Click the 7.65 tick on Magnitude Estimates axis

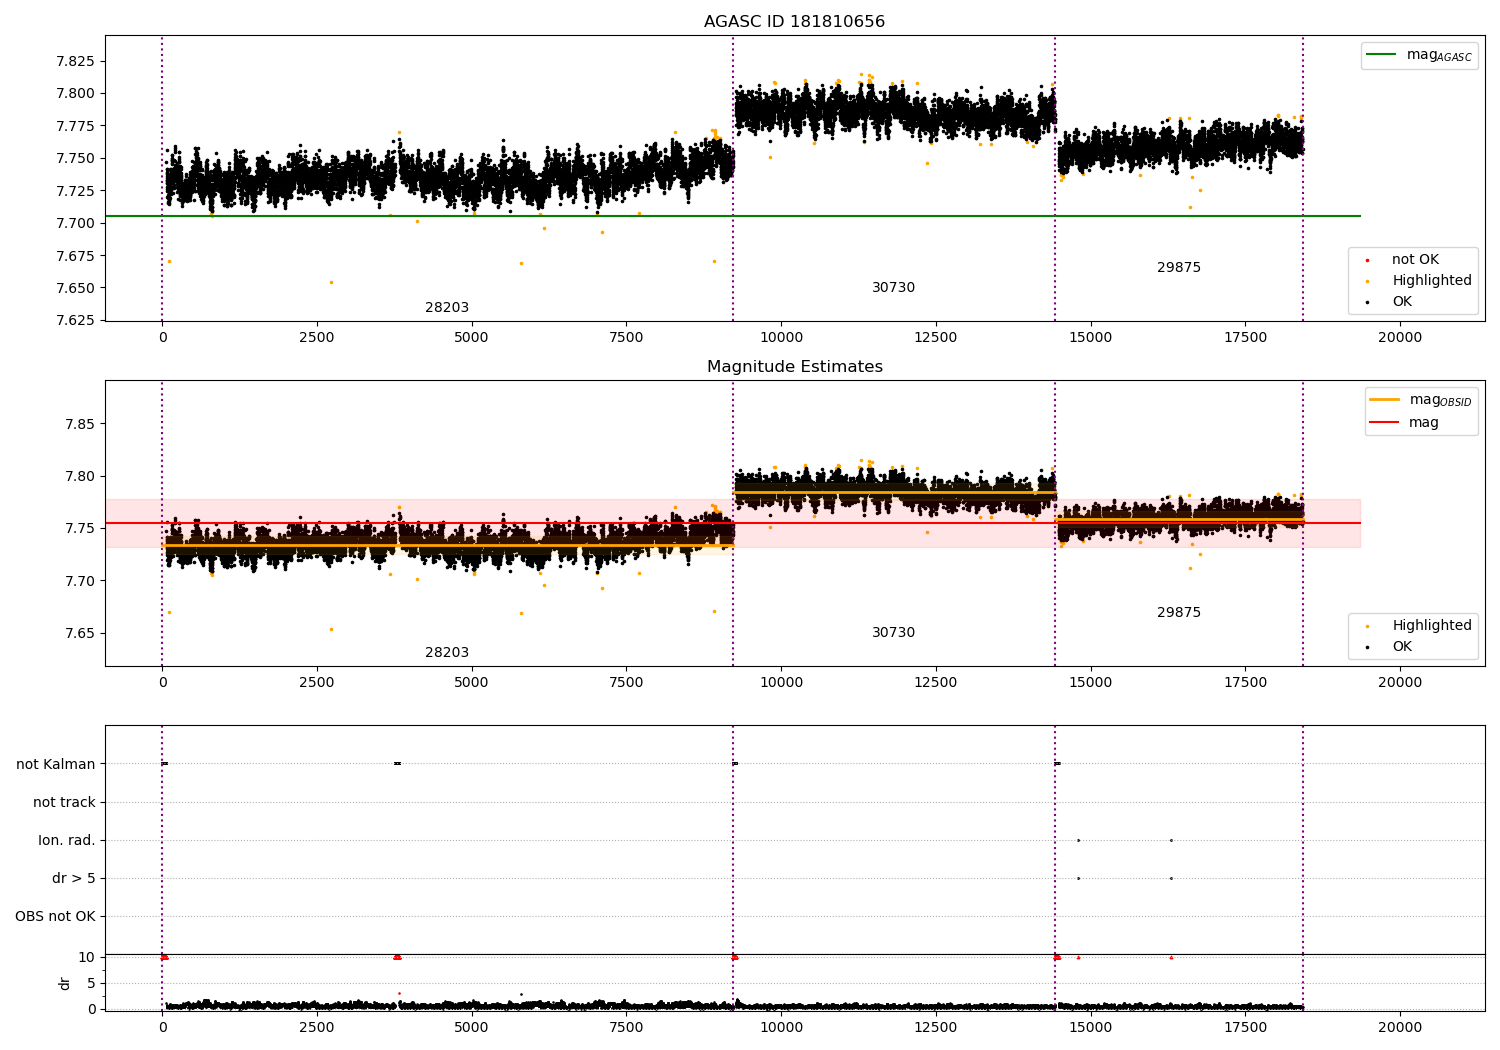(80, 633)
